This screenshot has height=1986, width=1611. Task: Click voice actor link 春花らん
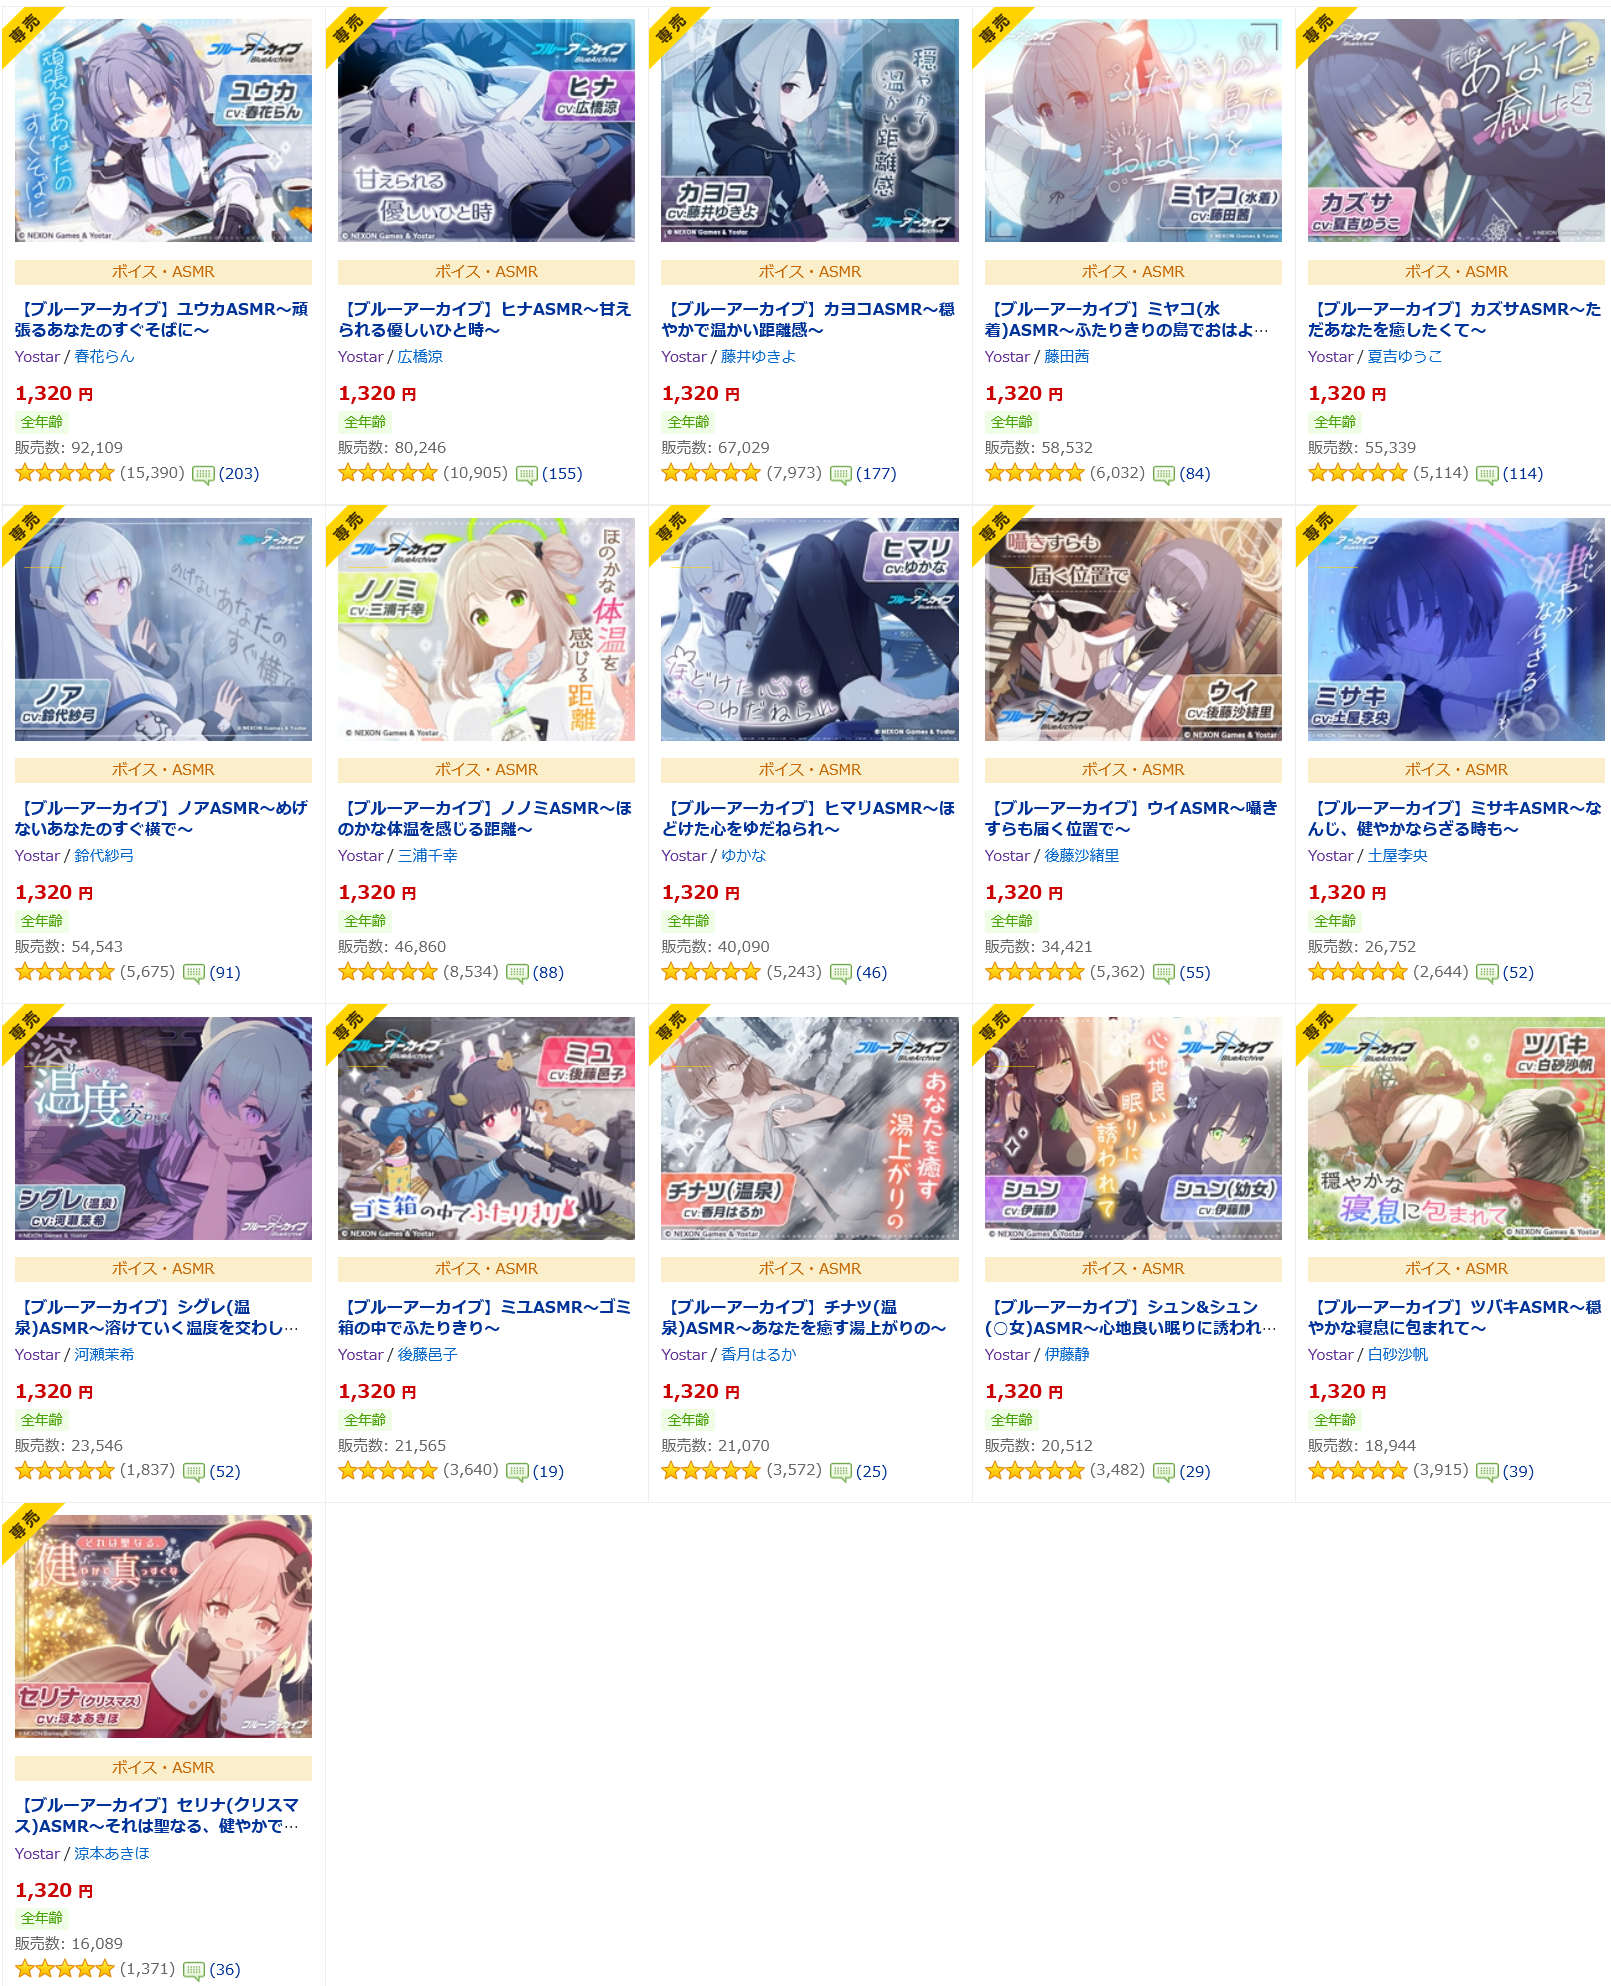click(104, 357)
